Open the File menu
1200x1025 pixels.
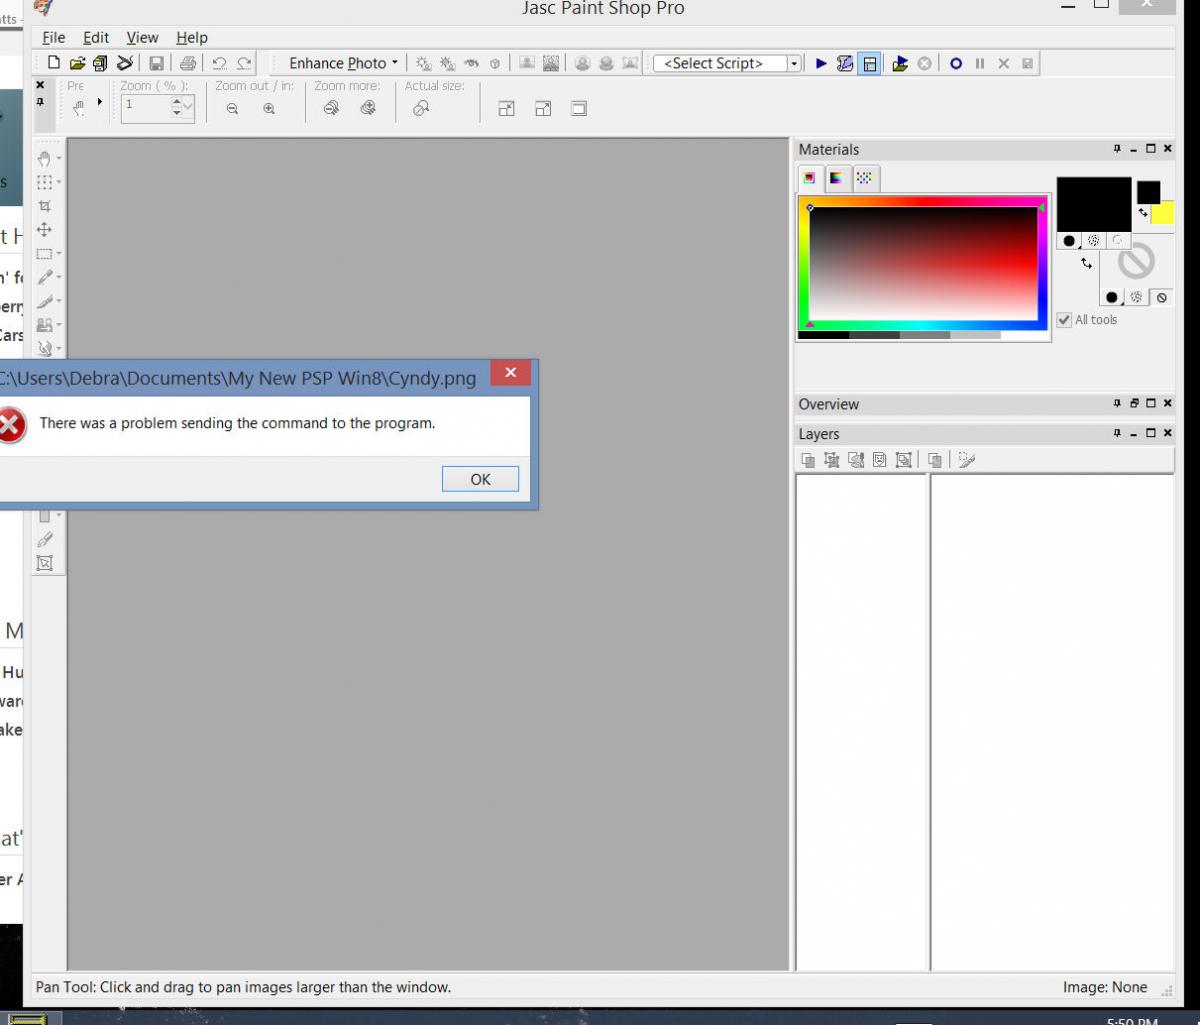(54, 37)
